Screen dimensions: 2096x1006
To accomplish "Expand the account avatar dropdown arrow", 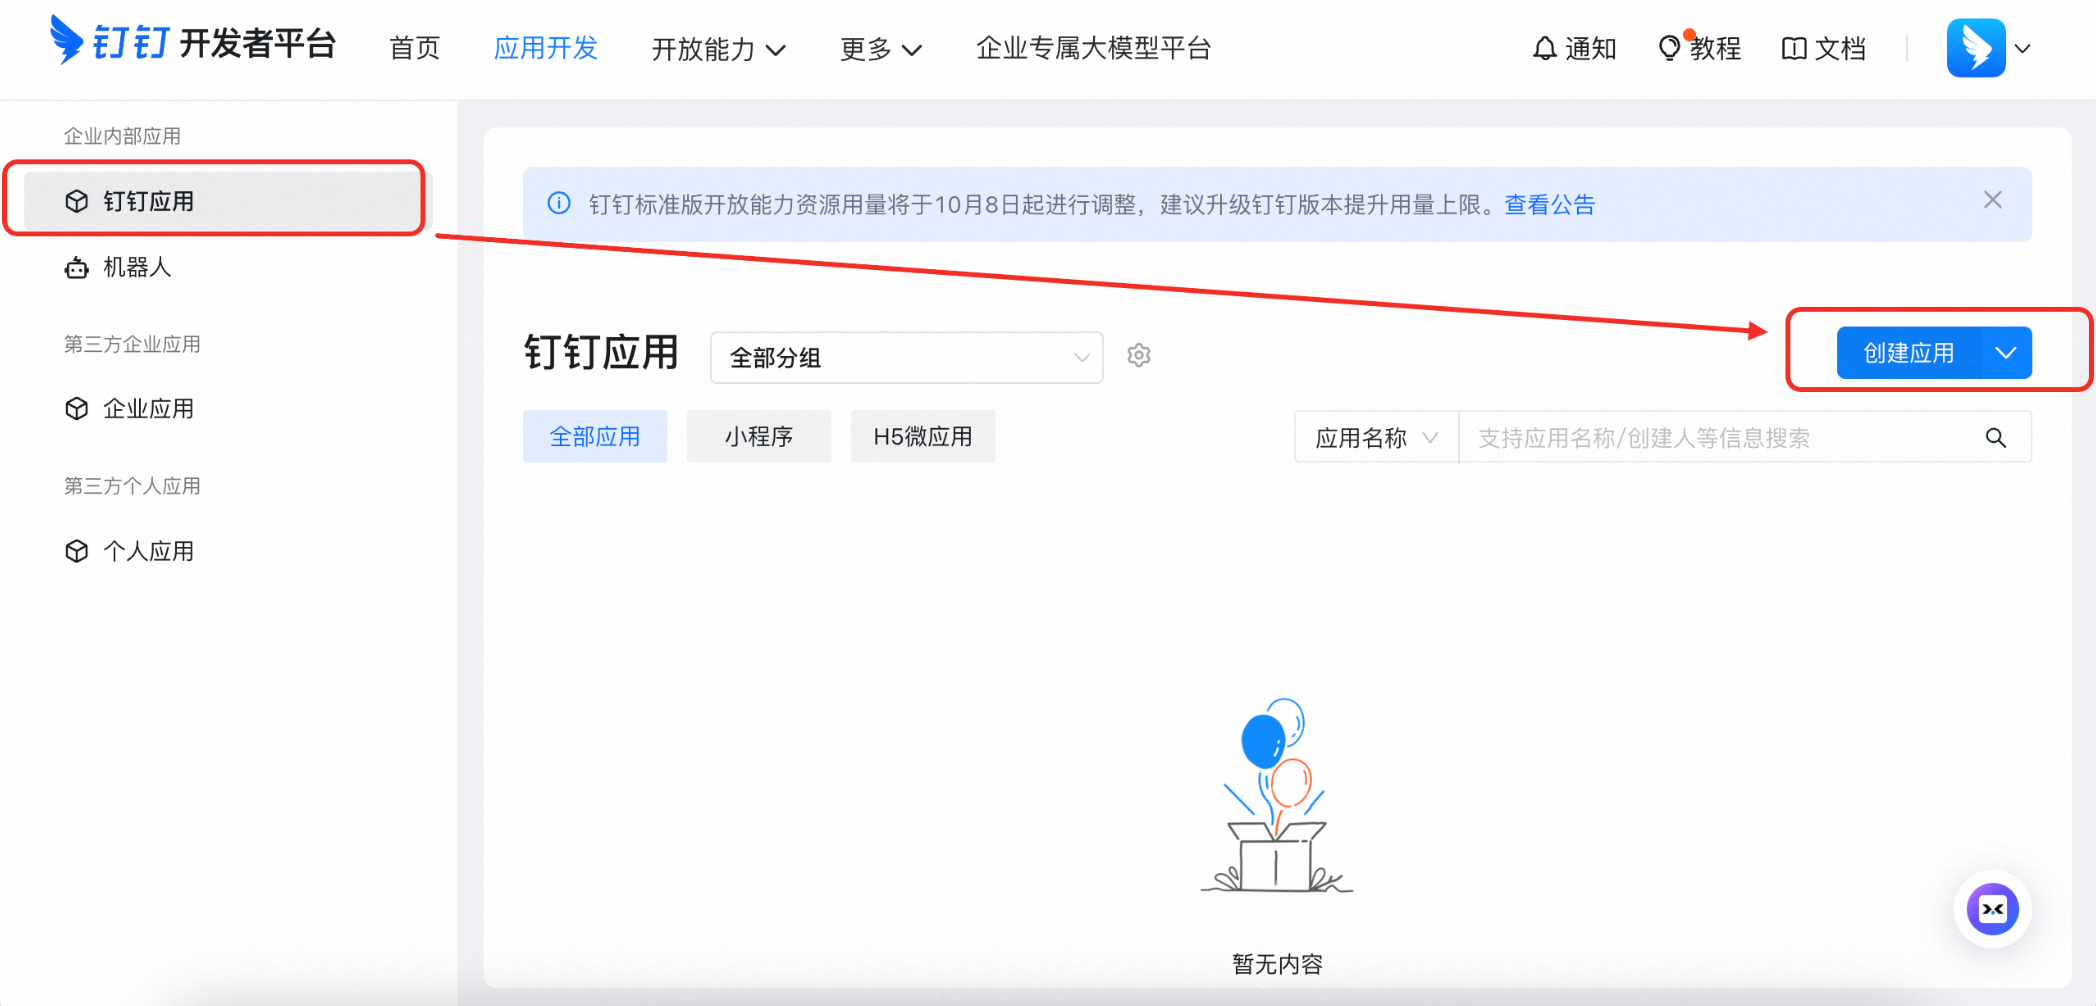I will pyautogui.click(x=2023, y=48).
